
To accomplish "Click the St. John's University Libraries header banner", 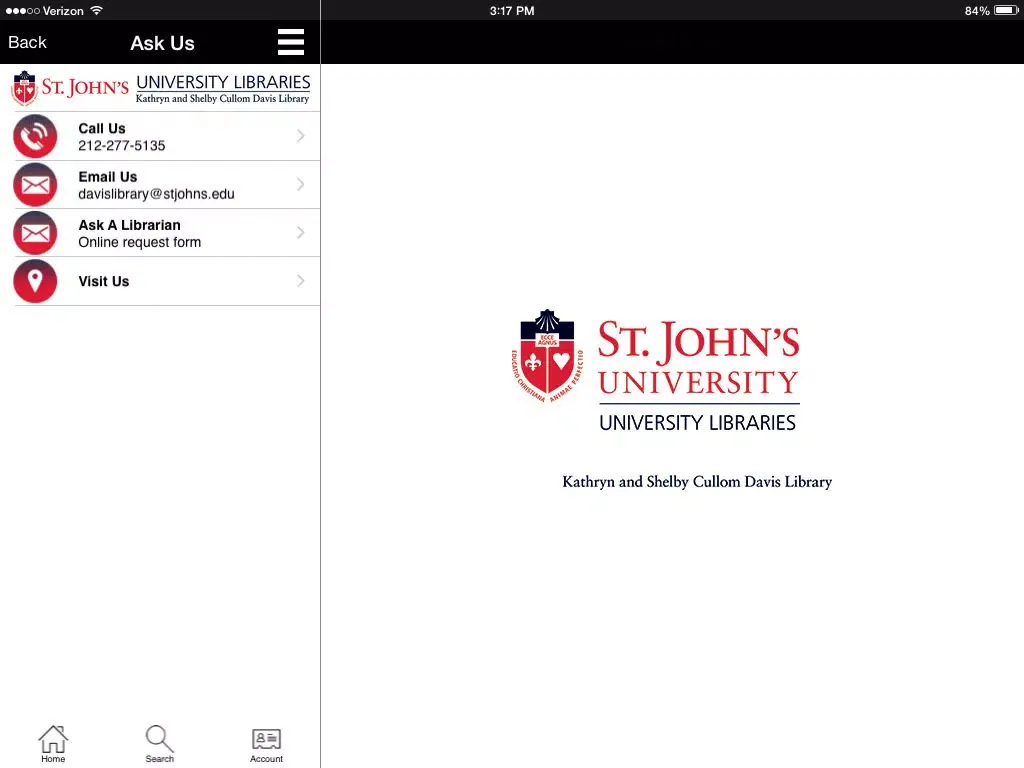I will [x=161, y=89].
